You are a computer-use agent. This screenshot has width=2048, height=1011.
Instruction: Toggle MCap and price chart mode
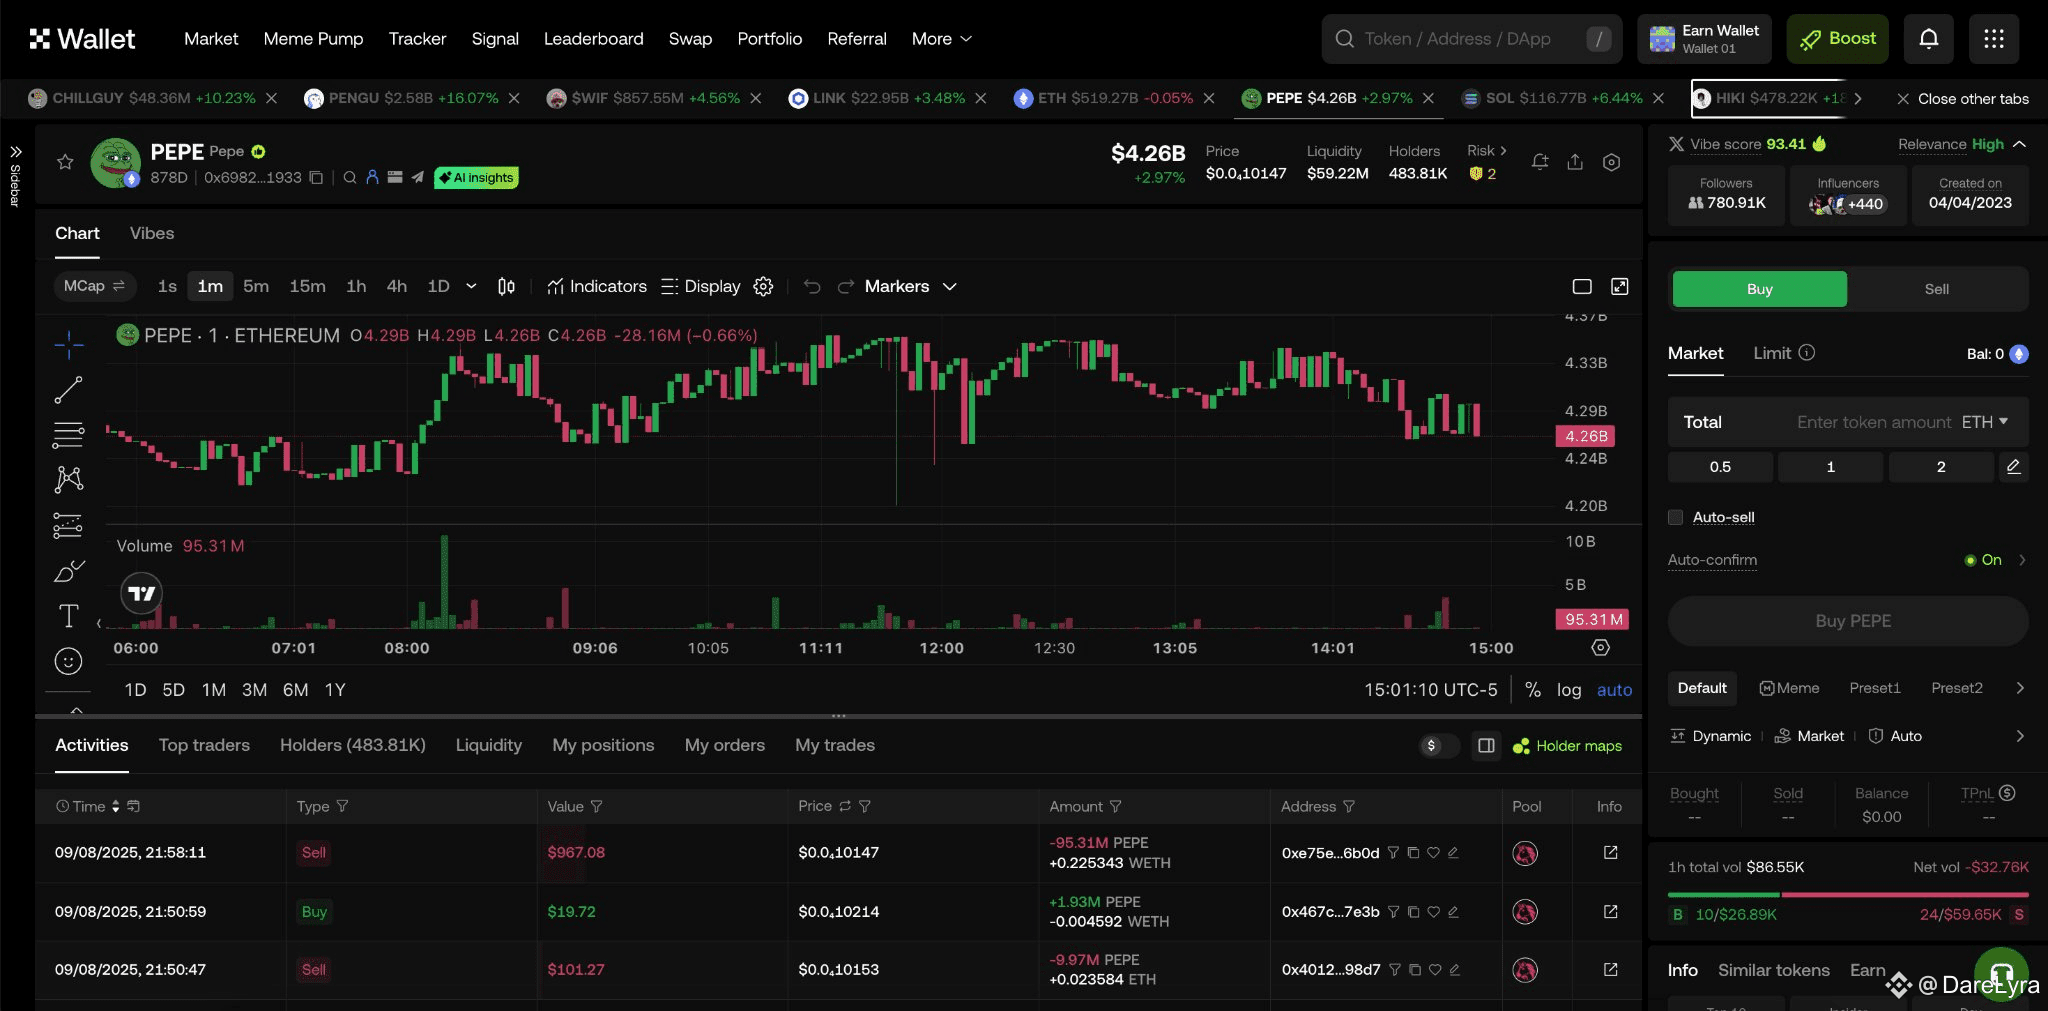click(x=94, y=287)
